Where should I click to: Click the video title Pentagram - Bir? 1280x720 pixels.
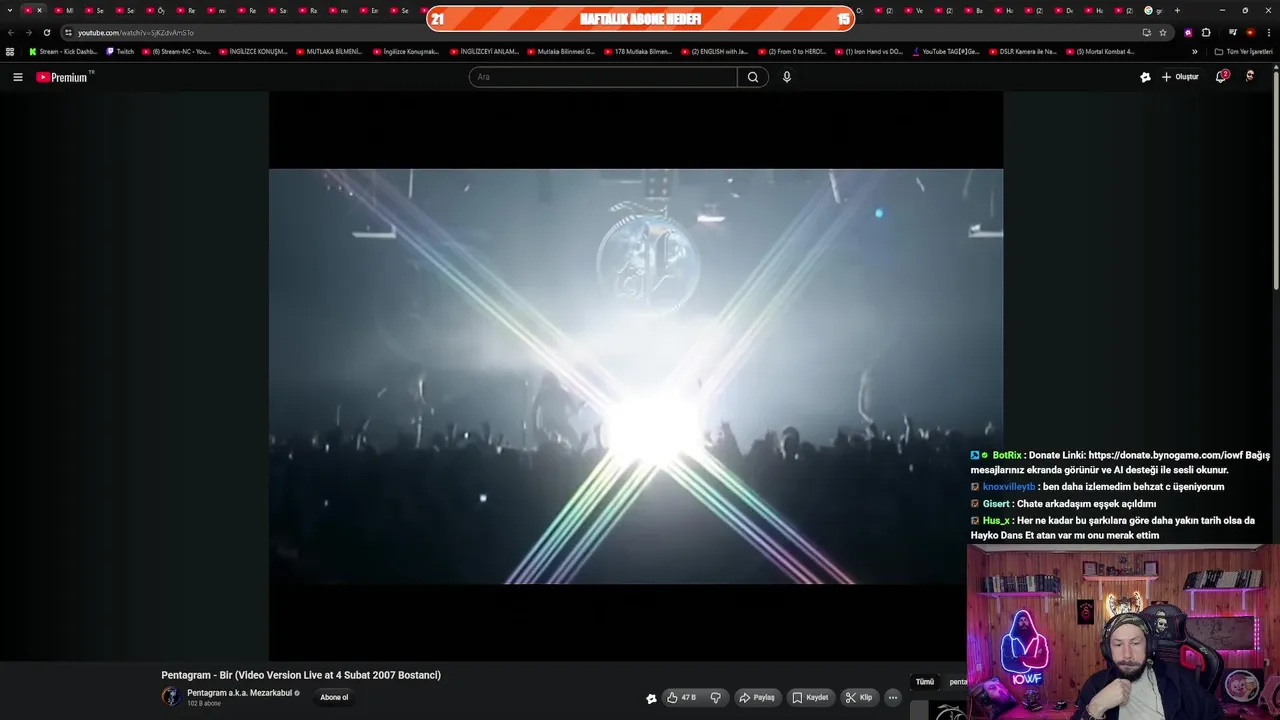tap(301, 675)
